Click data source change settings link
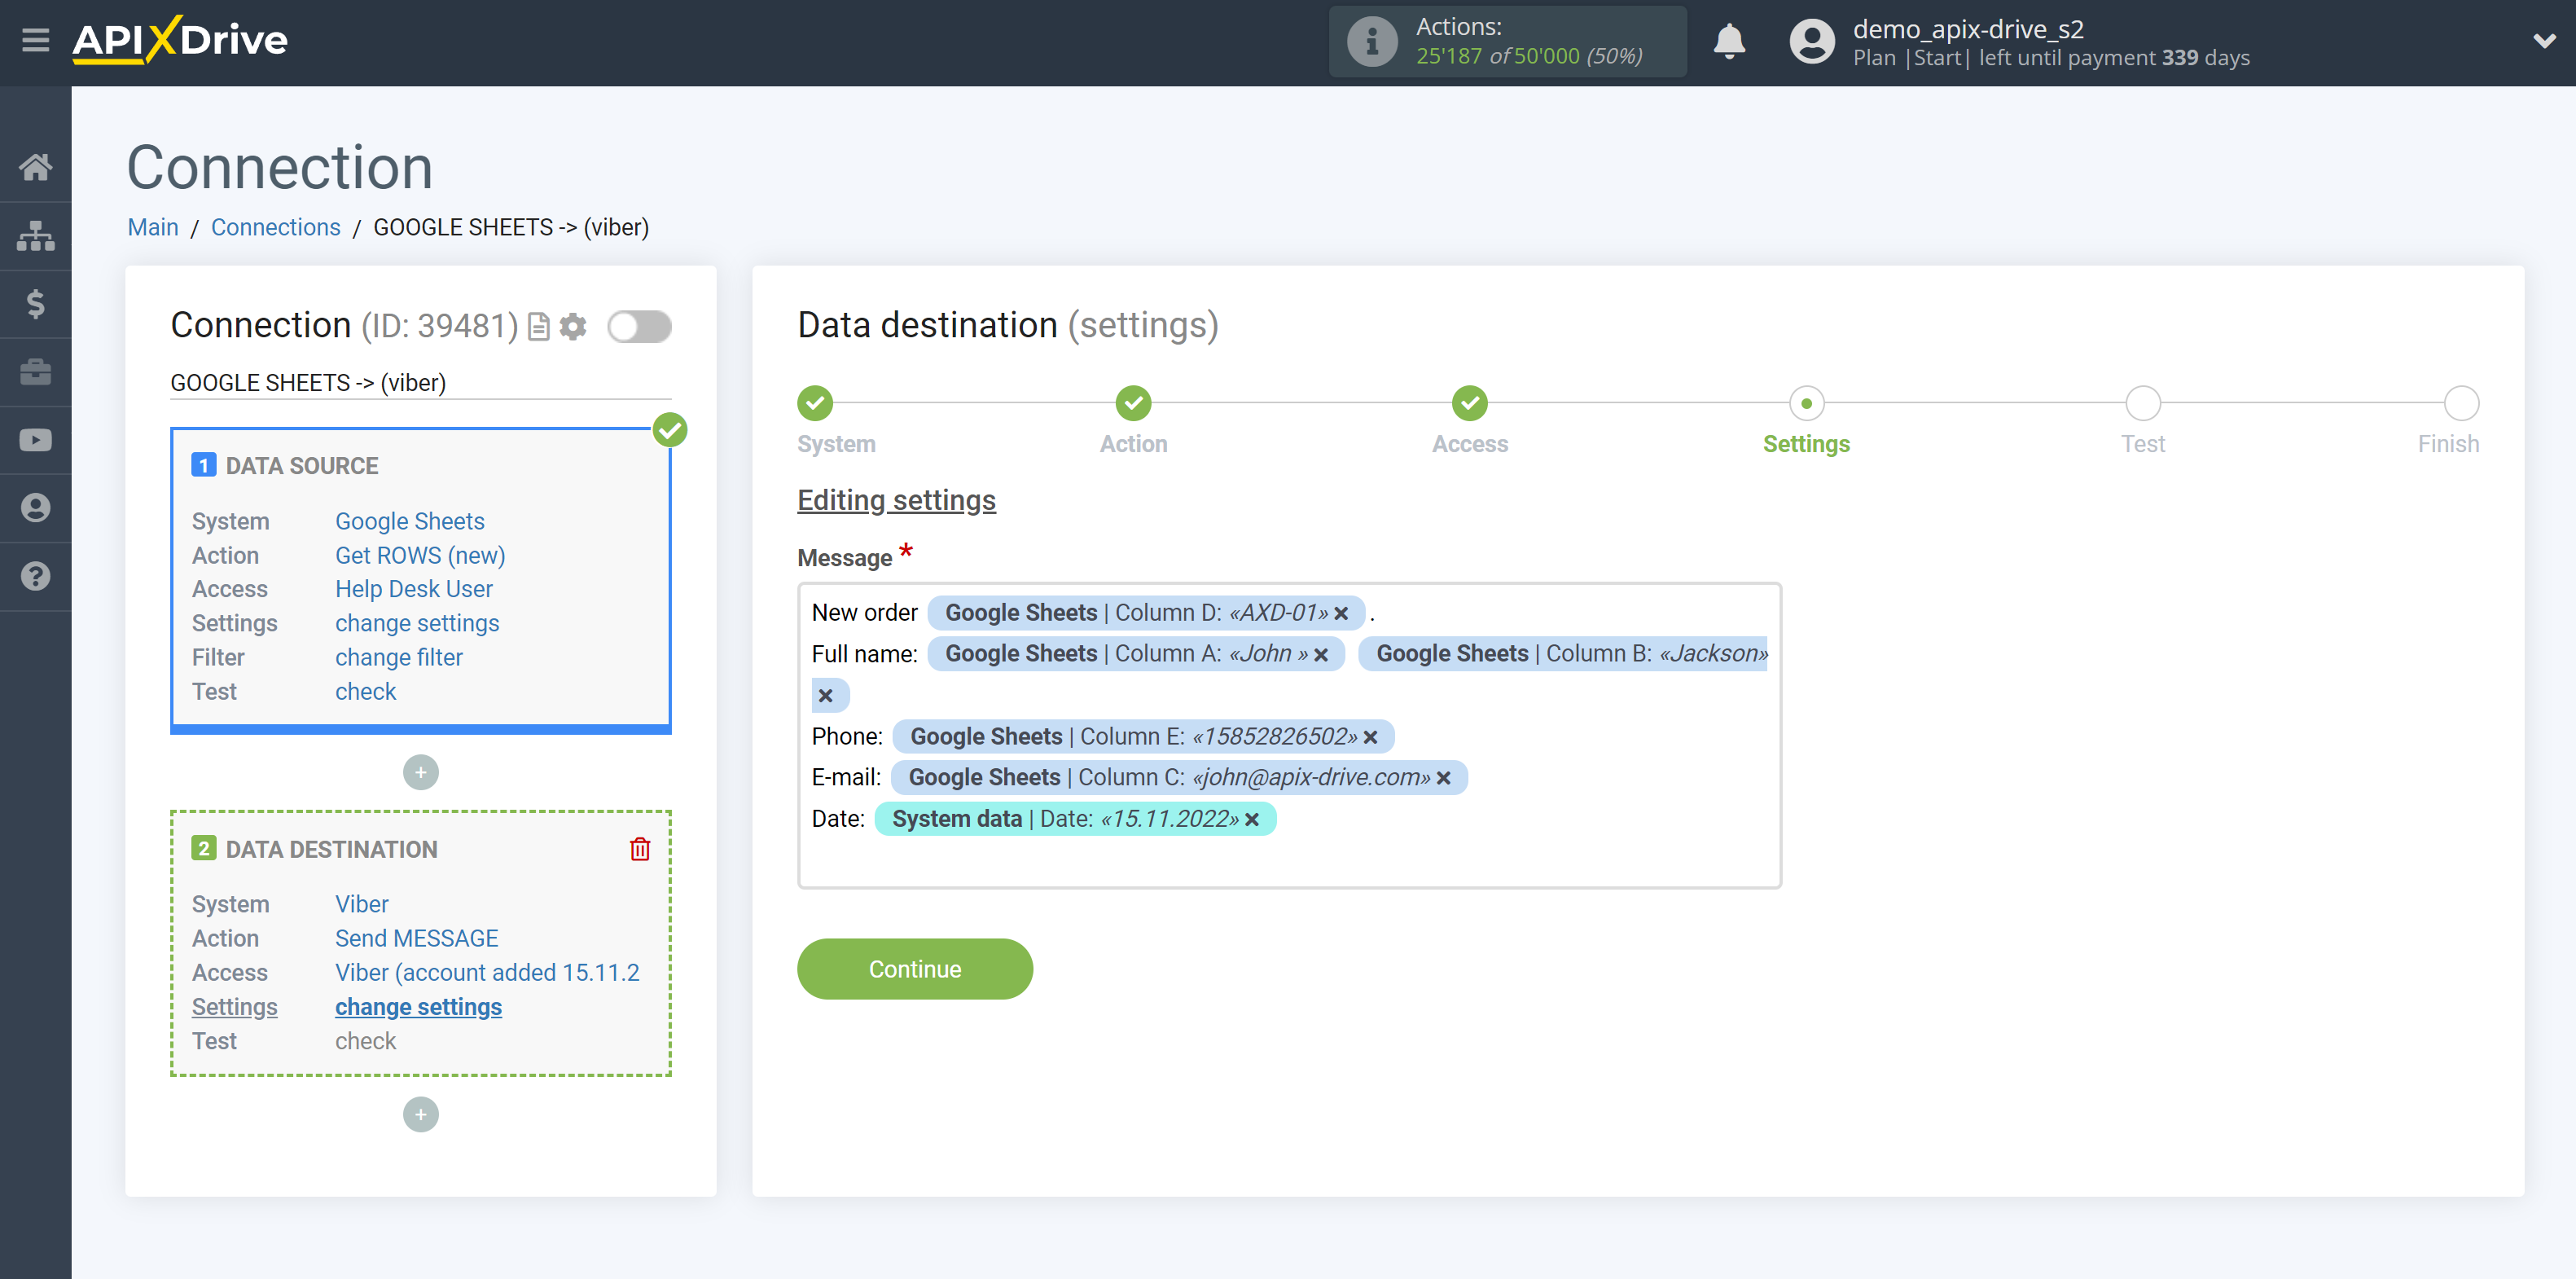2576x1279 pixels. pos(417,623)
